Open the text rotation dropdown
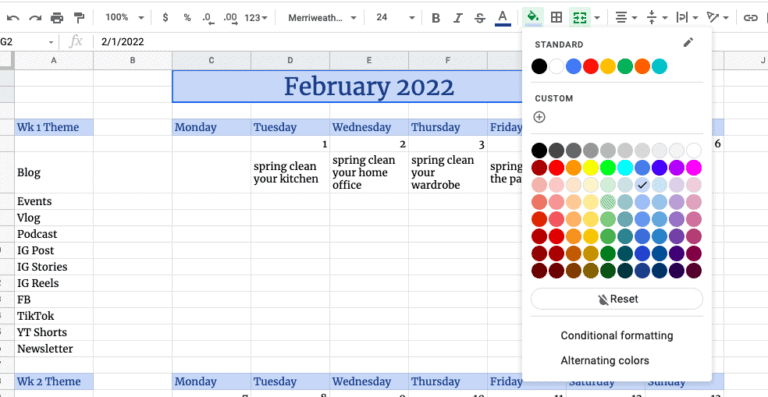The width and height of the screenshot is (768, 397). (718, 18)
